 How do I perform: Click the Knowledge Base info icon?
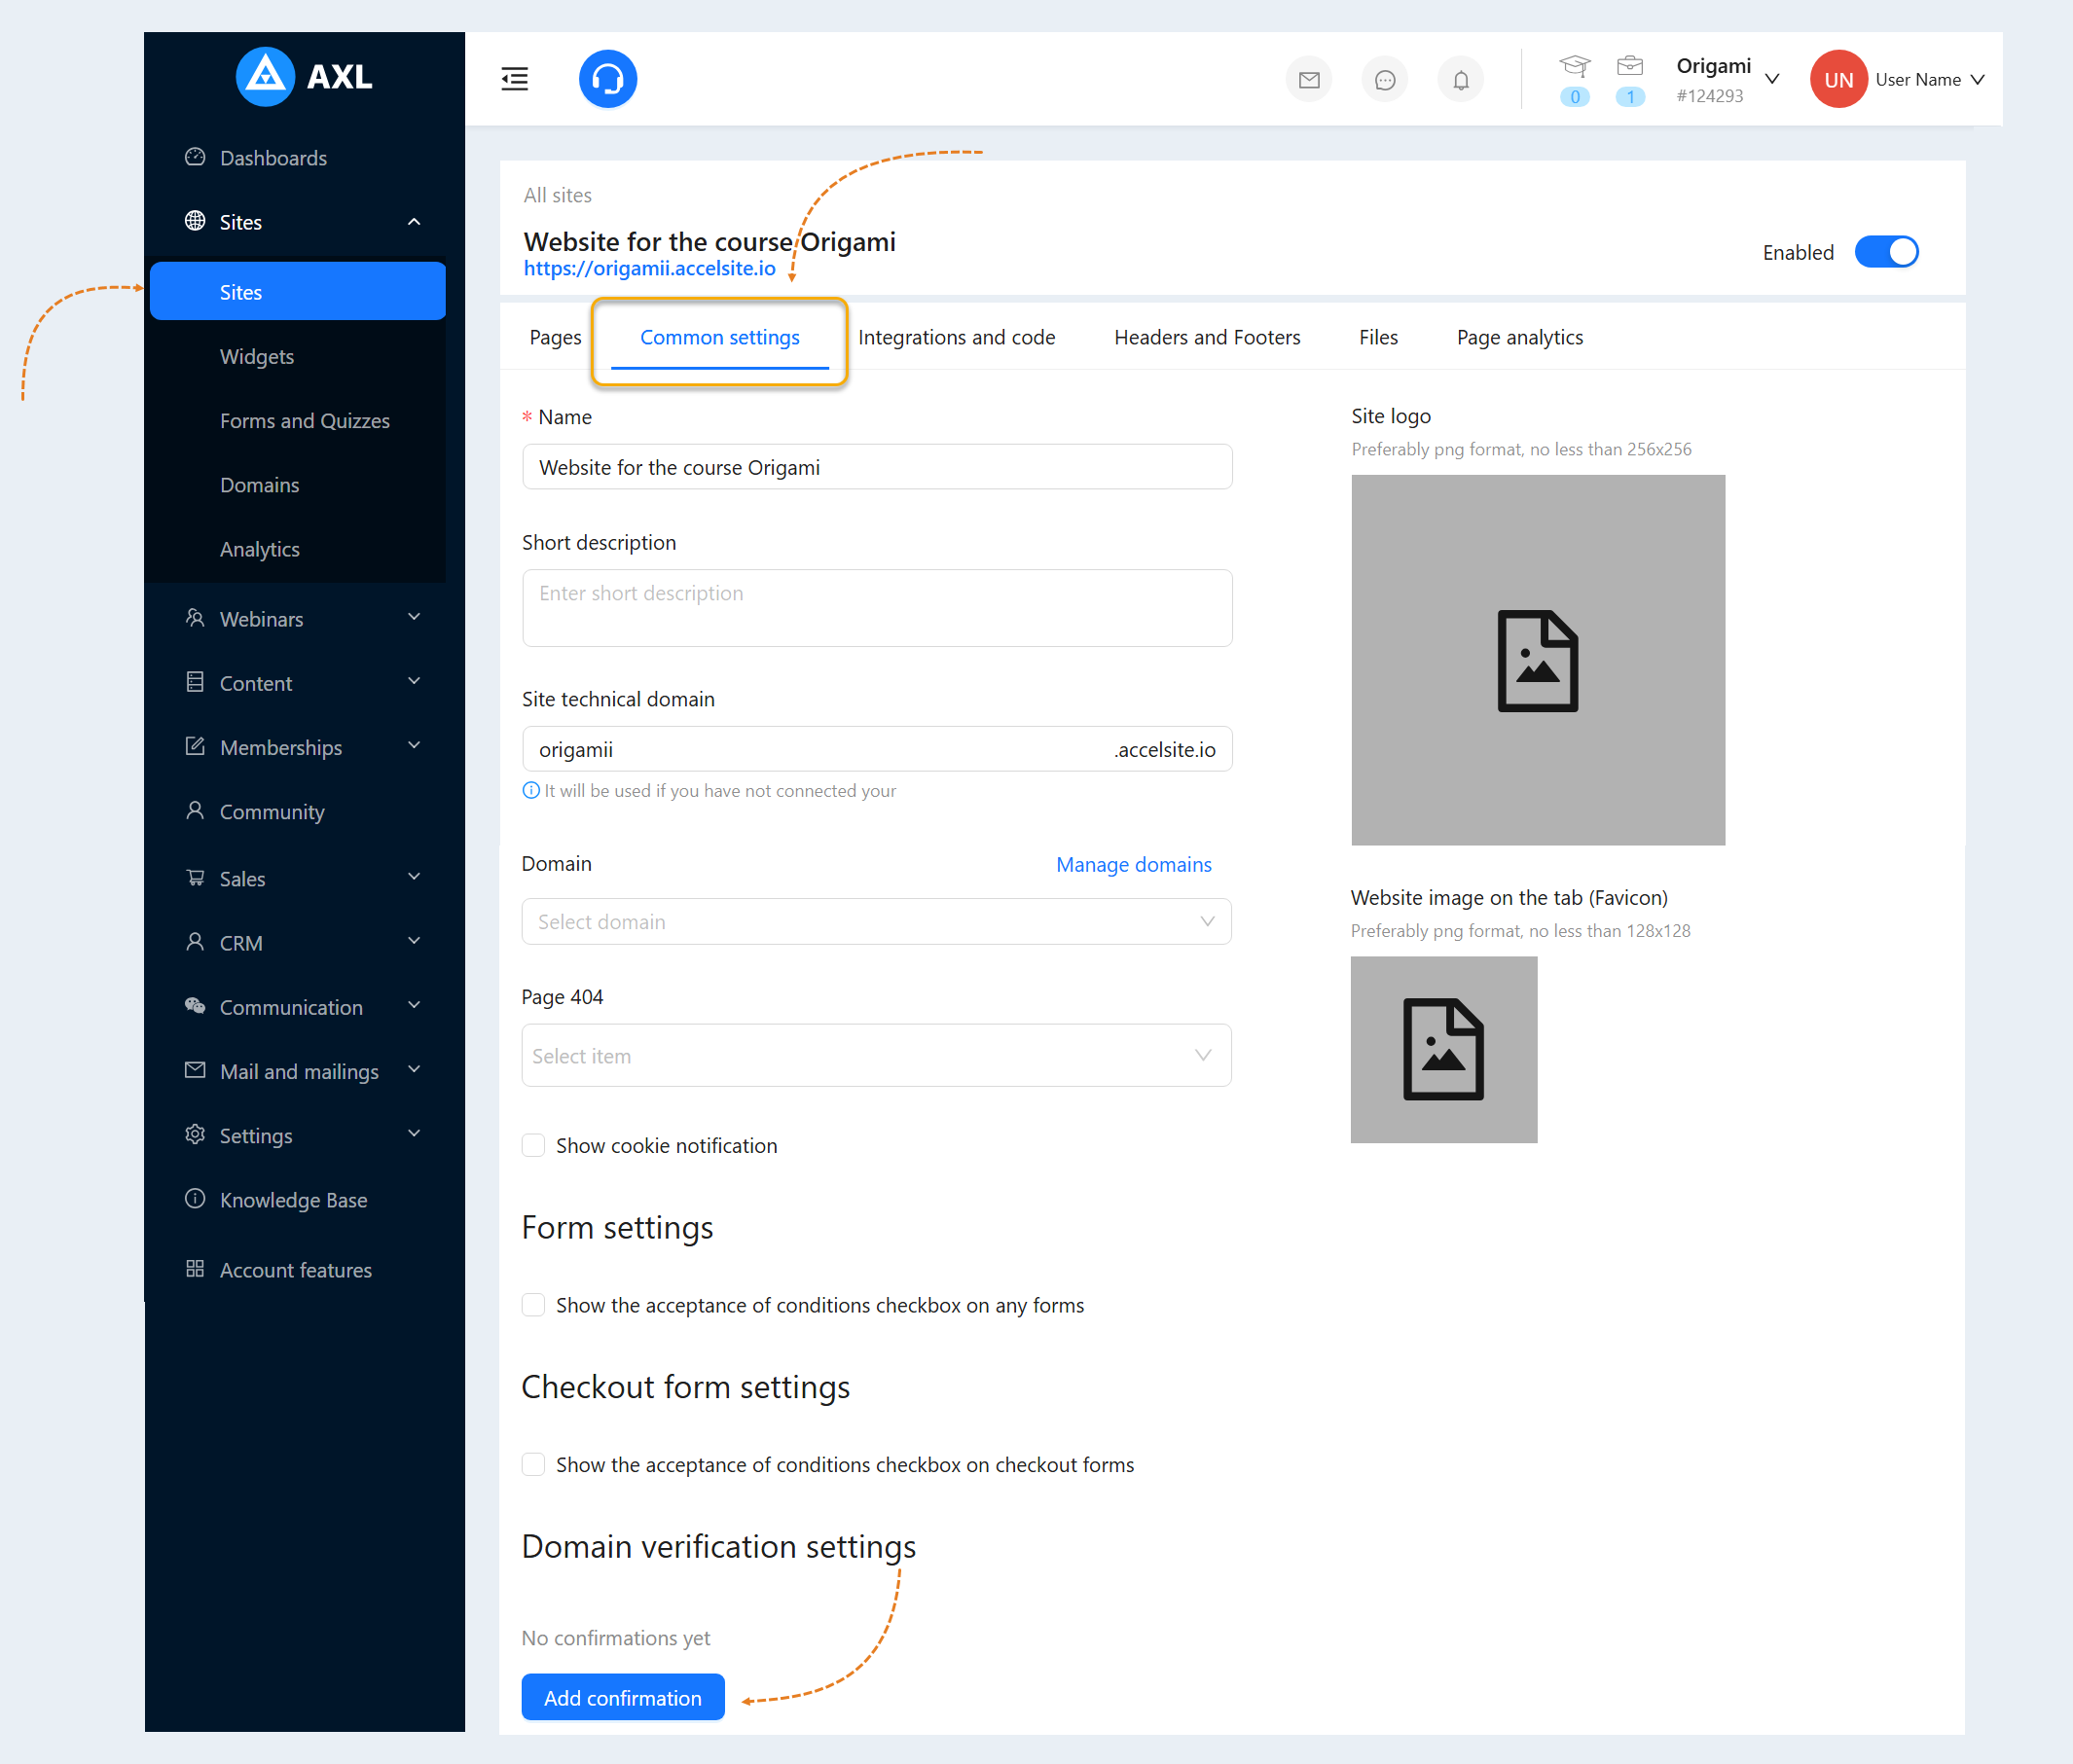point(195,1198)
